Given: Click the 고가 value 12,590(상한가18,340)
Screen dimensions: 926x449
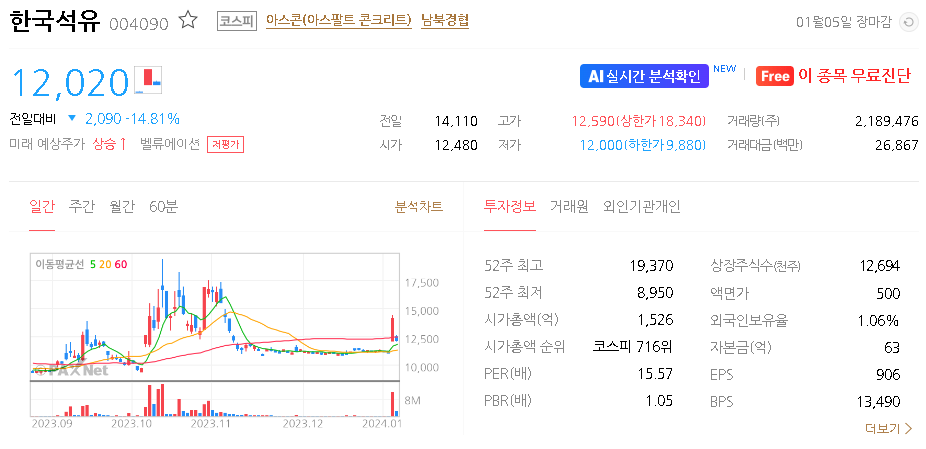Looking at the screenshot, I should [638, 122].
